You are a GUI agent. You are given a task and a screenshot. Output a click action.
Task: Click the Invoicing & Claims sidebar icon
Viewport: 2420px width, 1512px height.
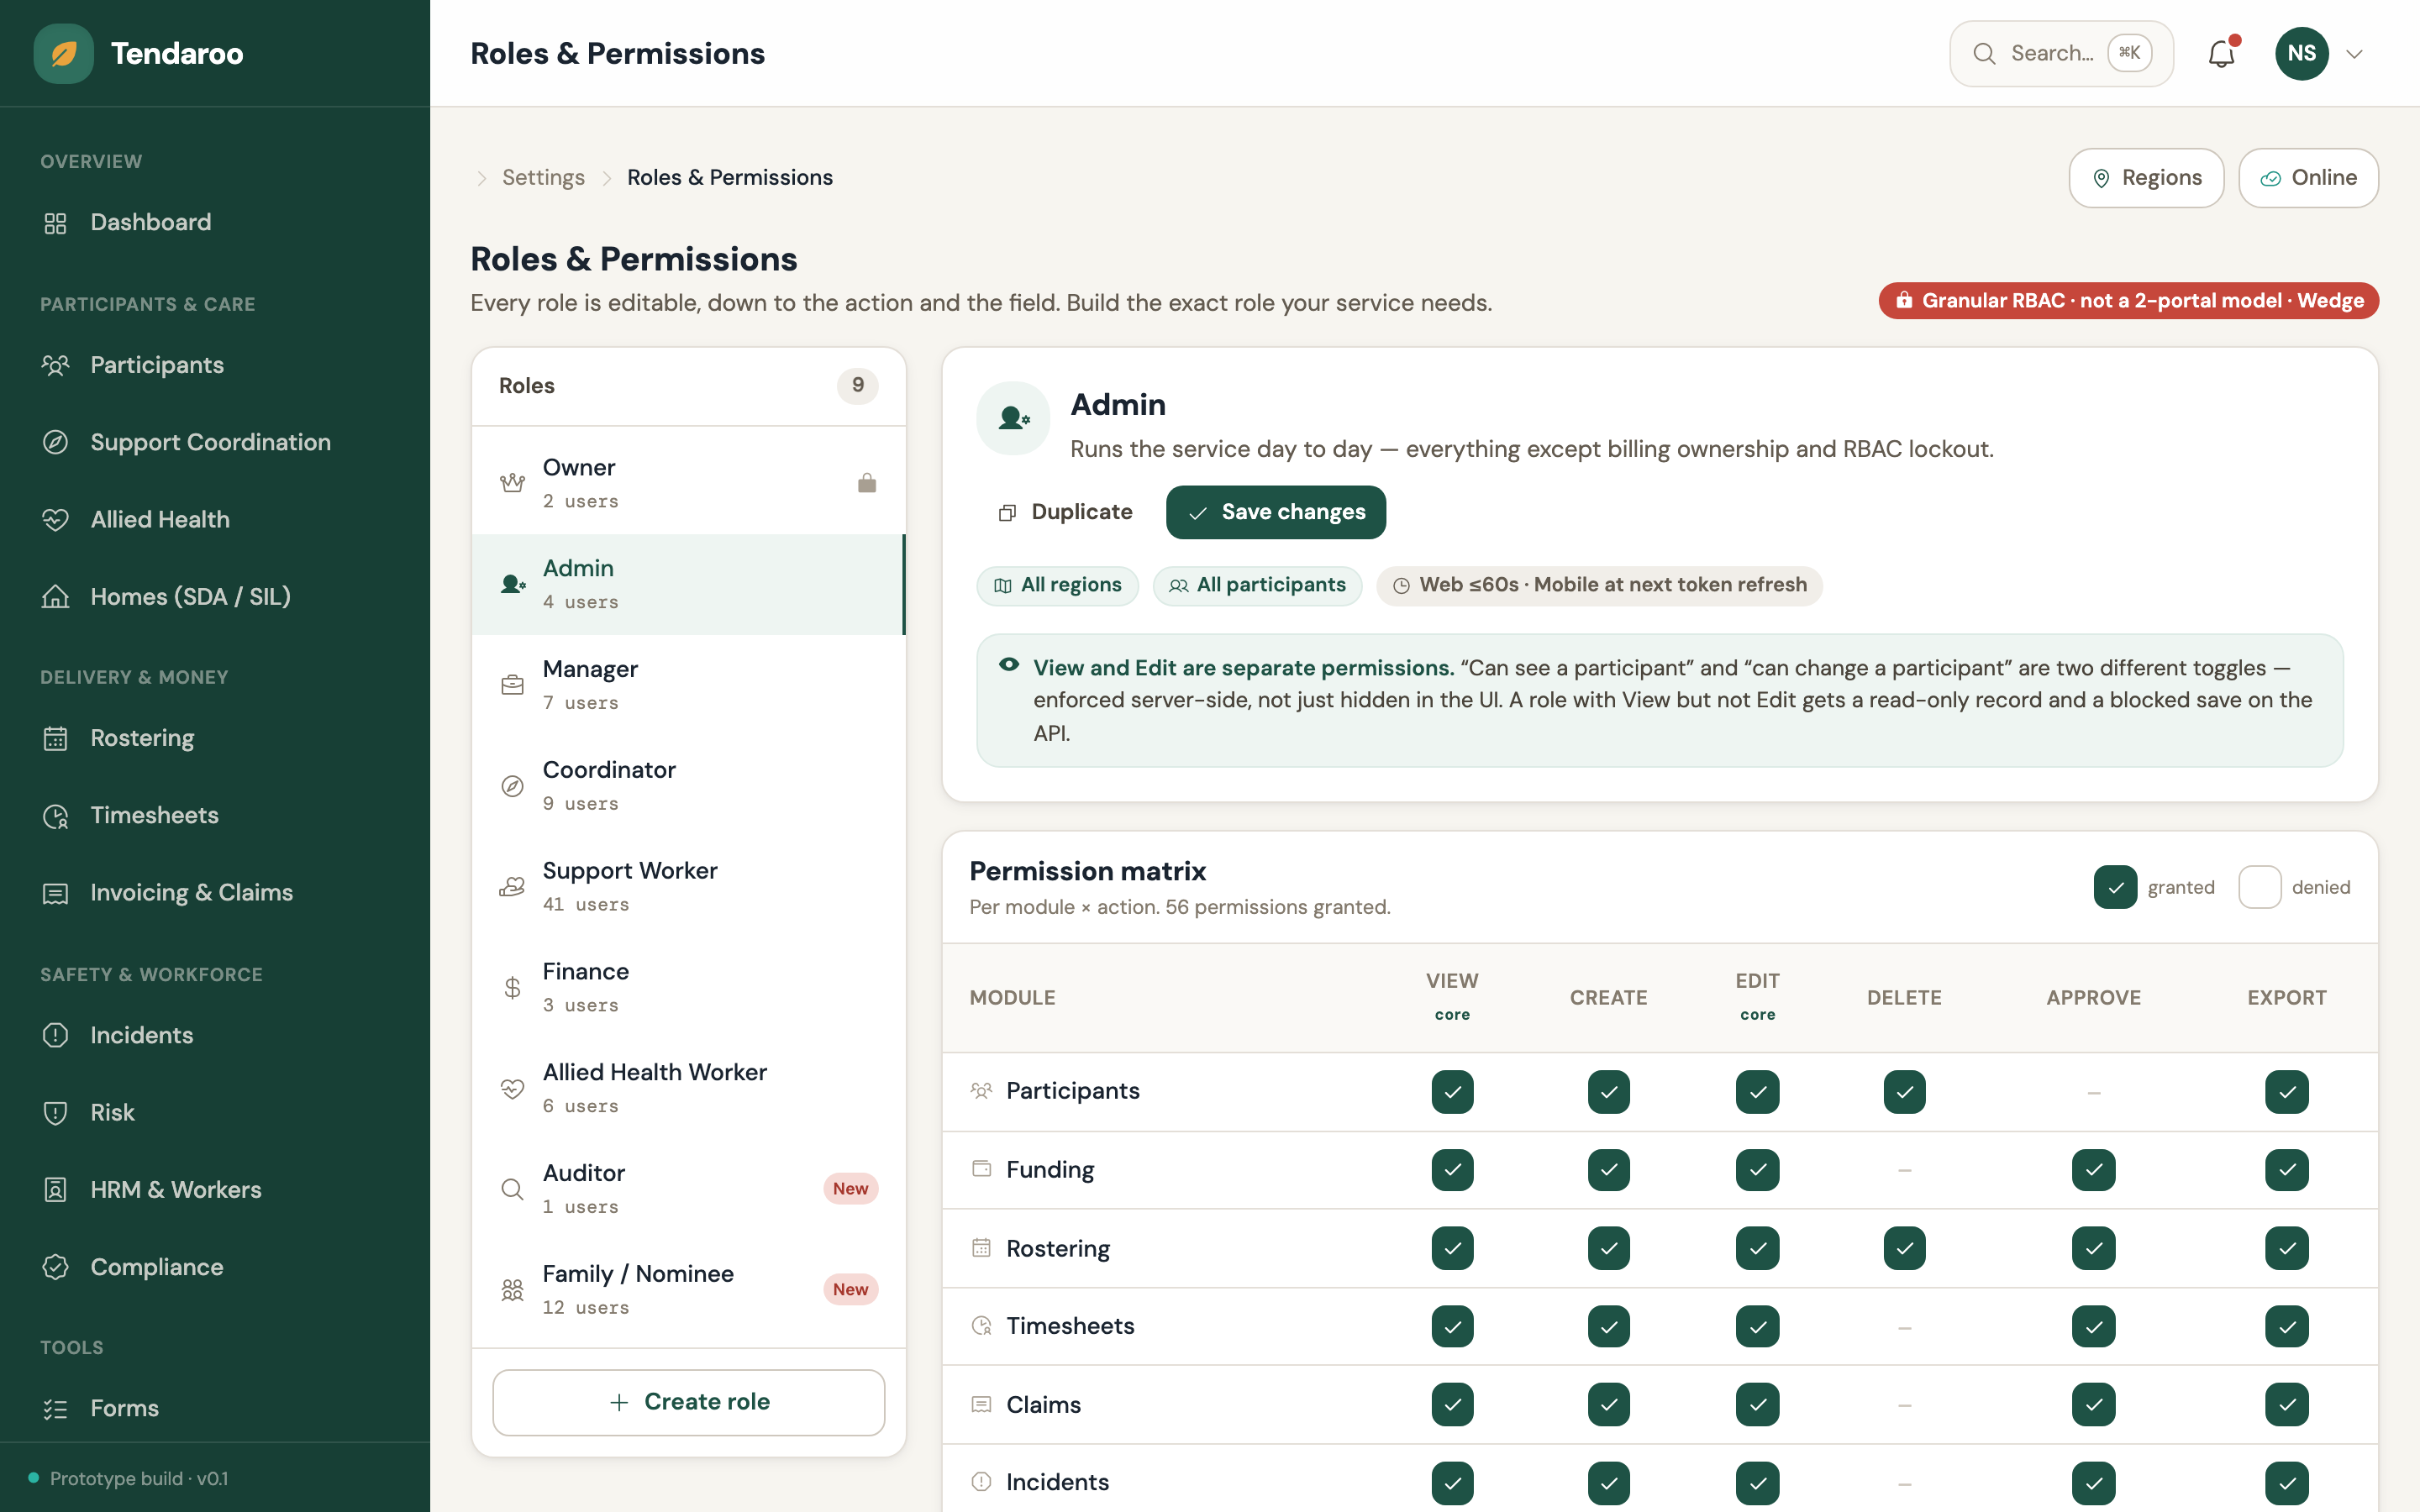tap(56, 893)
